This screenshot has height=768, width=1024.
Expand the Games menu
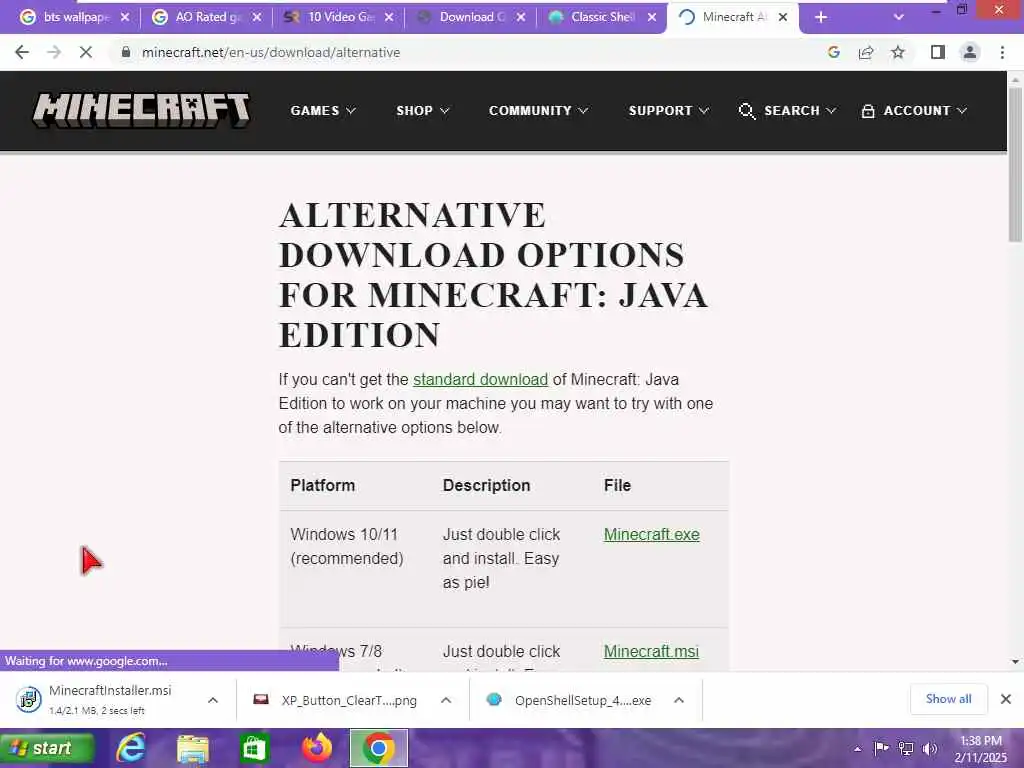(323, 110)
